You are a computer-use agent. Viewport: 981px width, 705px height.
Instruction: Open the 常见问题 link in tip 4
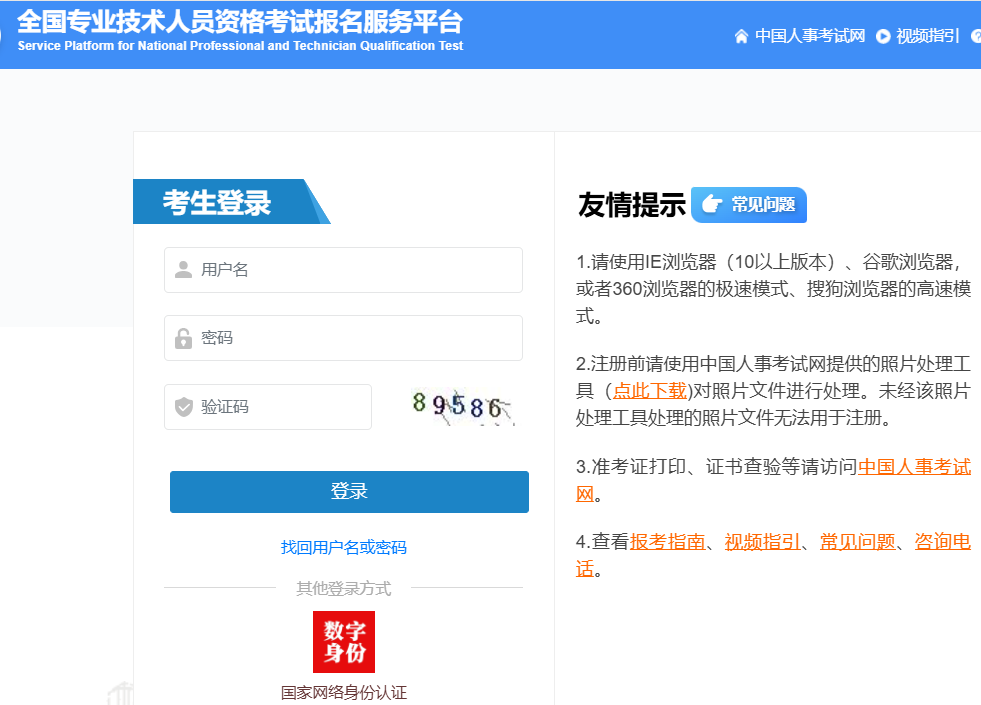[857, 542]
